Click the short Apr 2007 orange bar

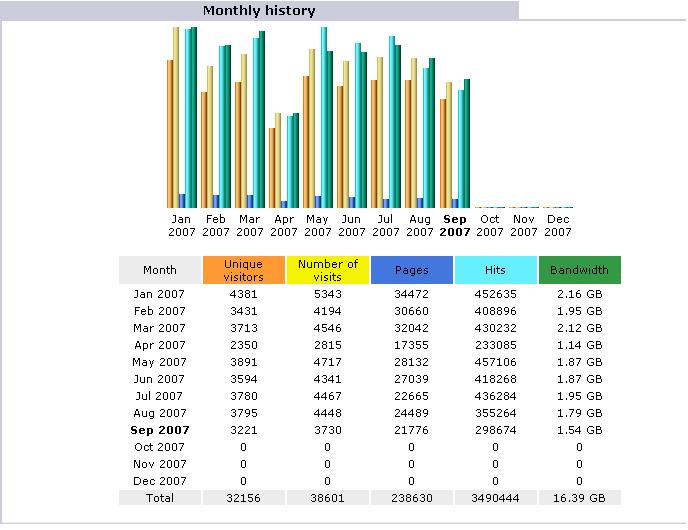tap(272, 168)
